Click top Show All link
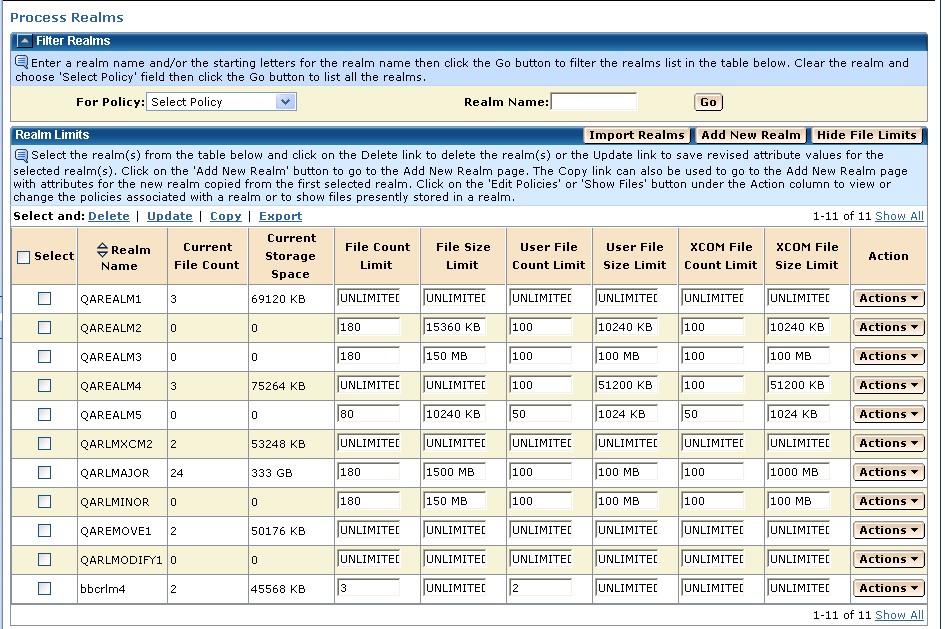The image size is (945, 629). coord(899,216)
